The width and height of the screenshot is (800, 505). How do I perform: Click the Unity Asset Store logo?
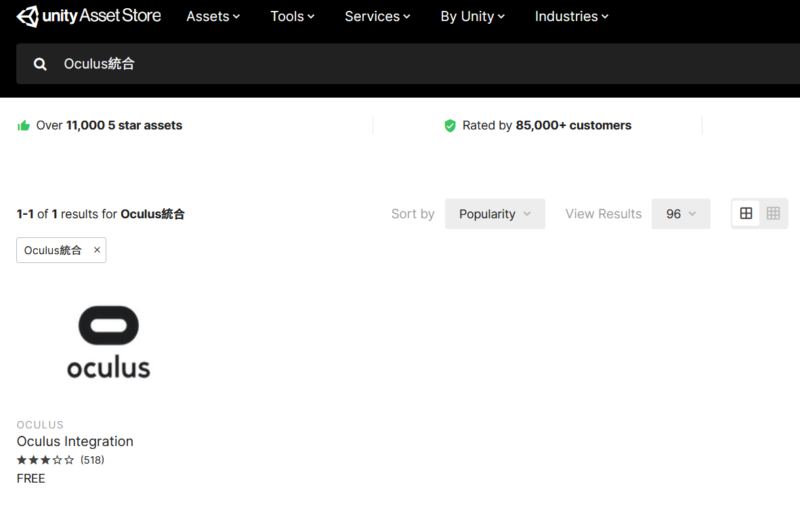[89, 16]
